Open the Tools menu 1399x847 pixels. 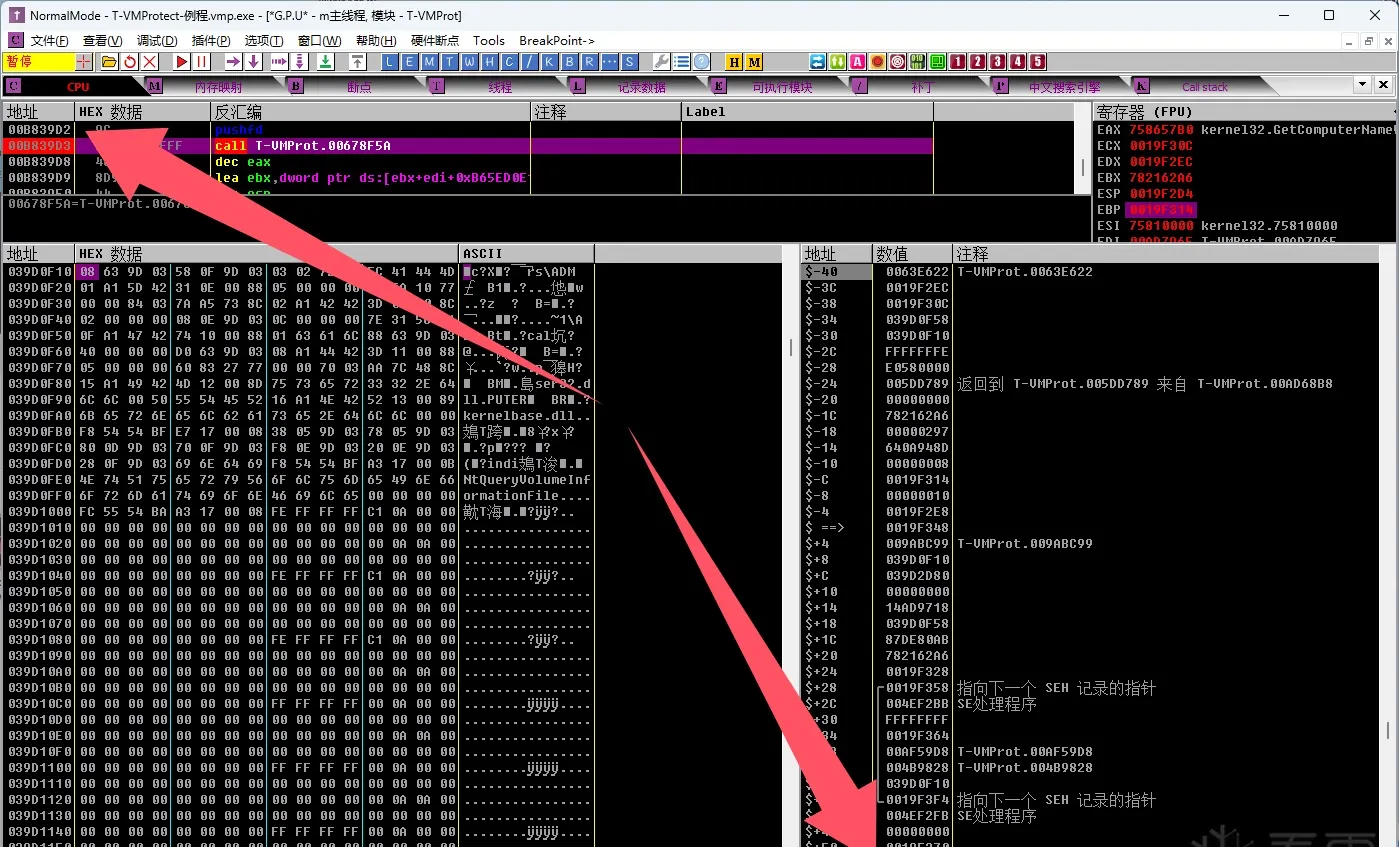pos(489,41)
